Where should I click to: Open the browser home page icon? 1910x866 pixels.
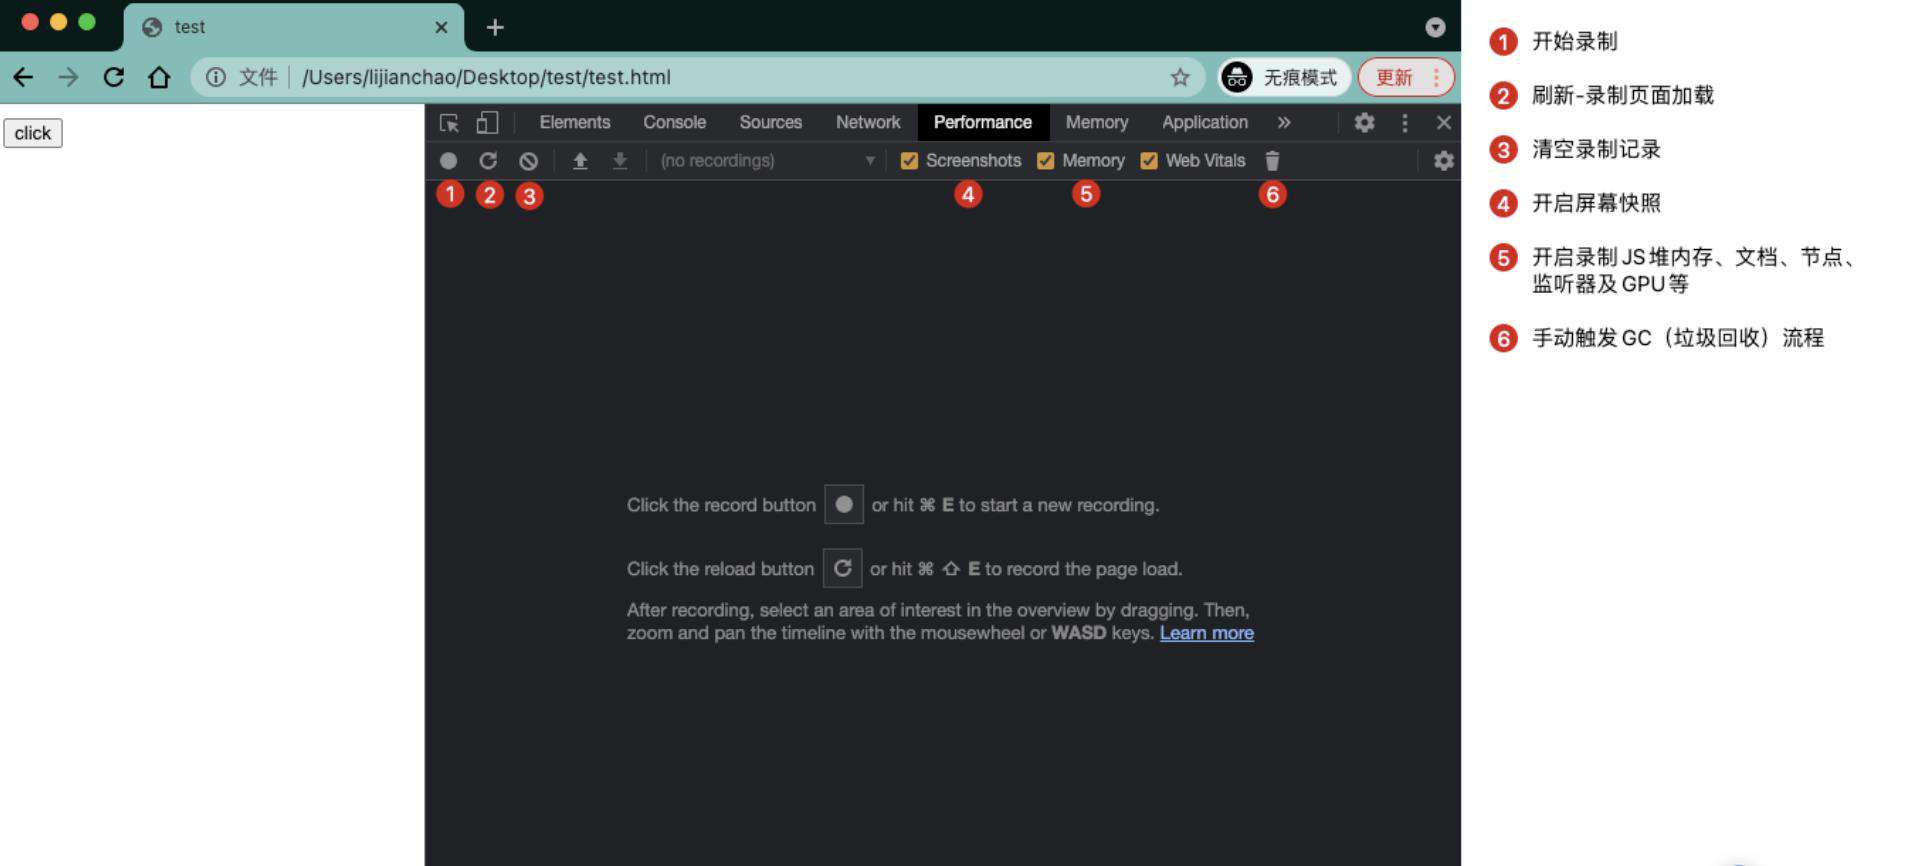pos(159,77)
